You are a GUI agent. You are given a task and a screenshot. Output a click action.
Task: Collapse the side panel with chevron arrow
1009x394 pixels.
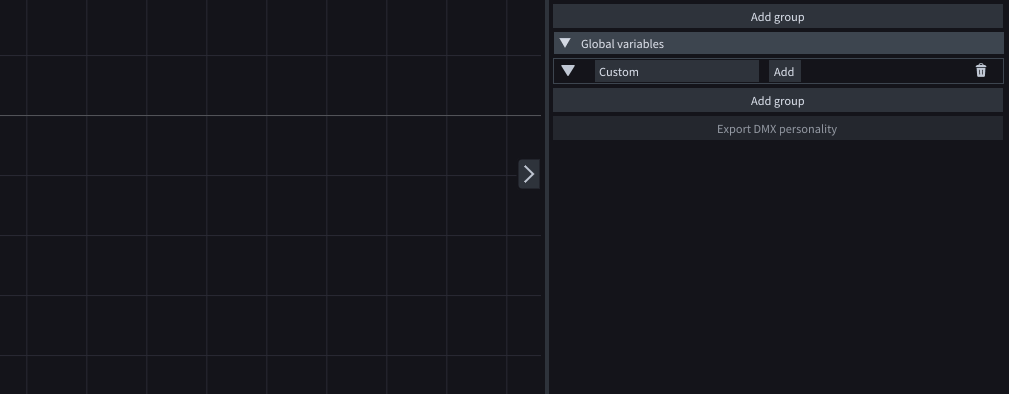coord(528,174)
